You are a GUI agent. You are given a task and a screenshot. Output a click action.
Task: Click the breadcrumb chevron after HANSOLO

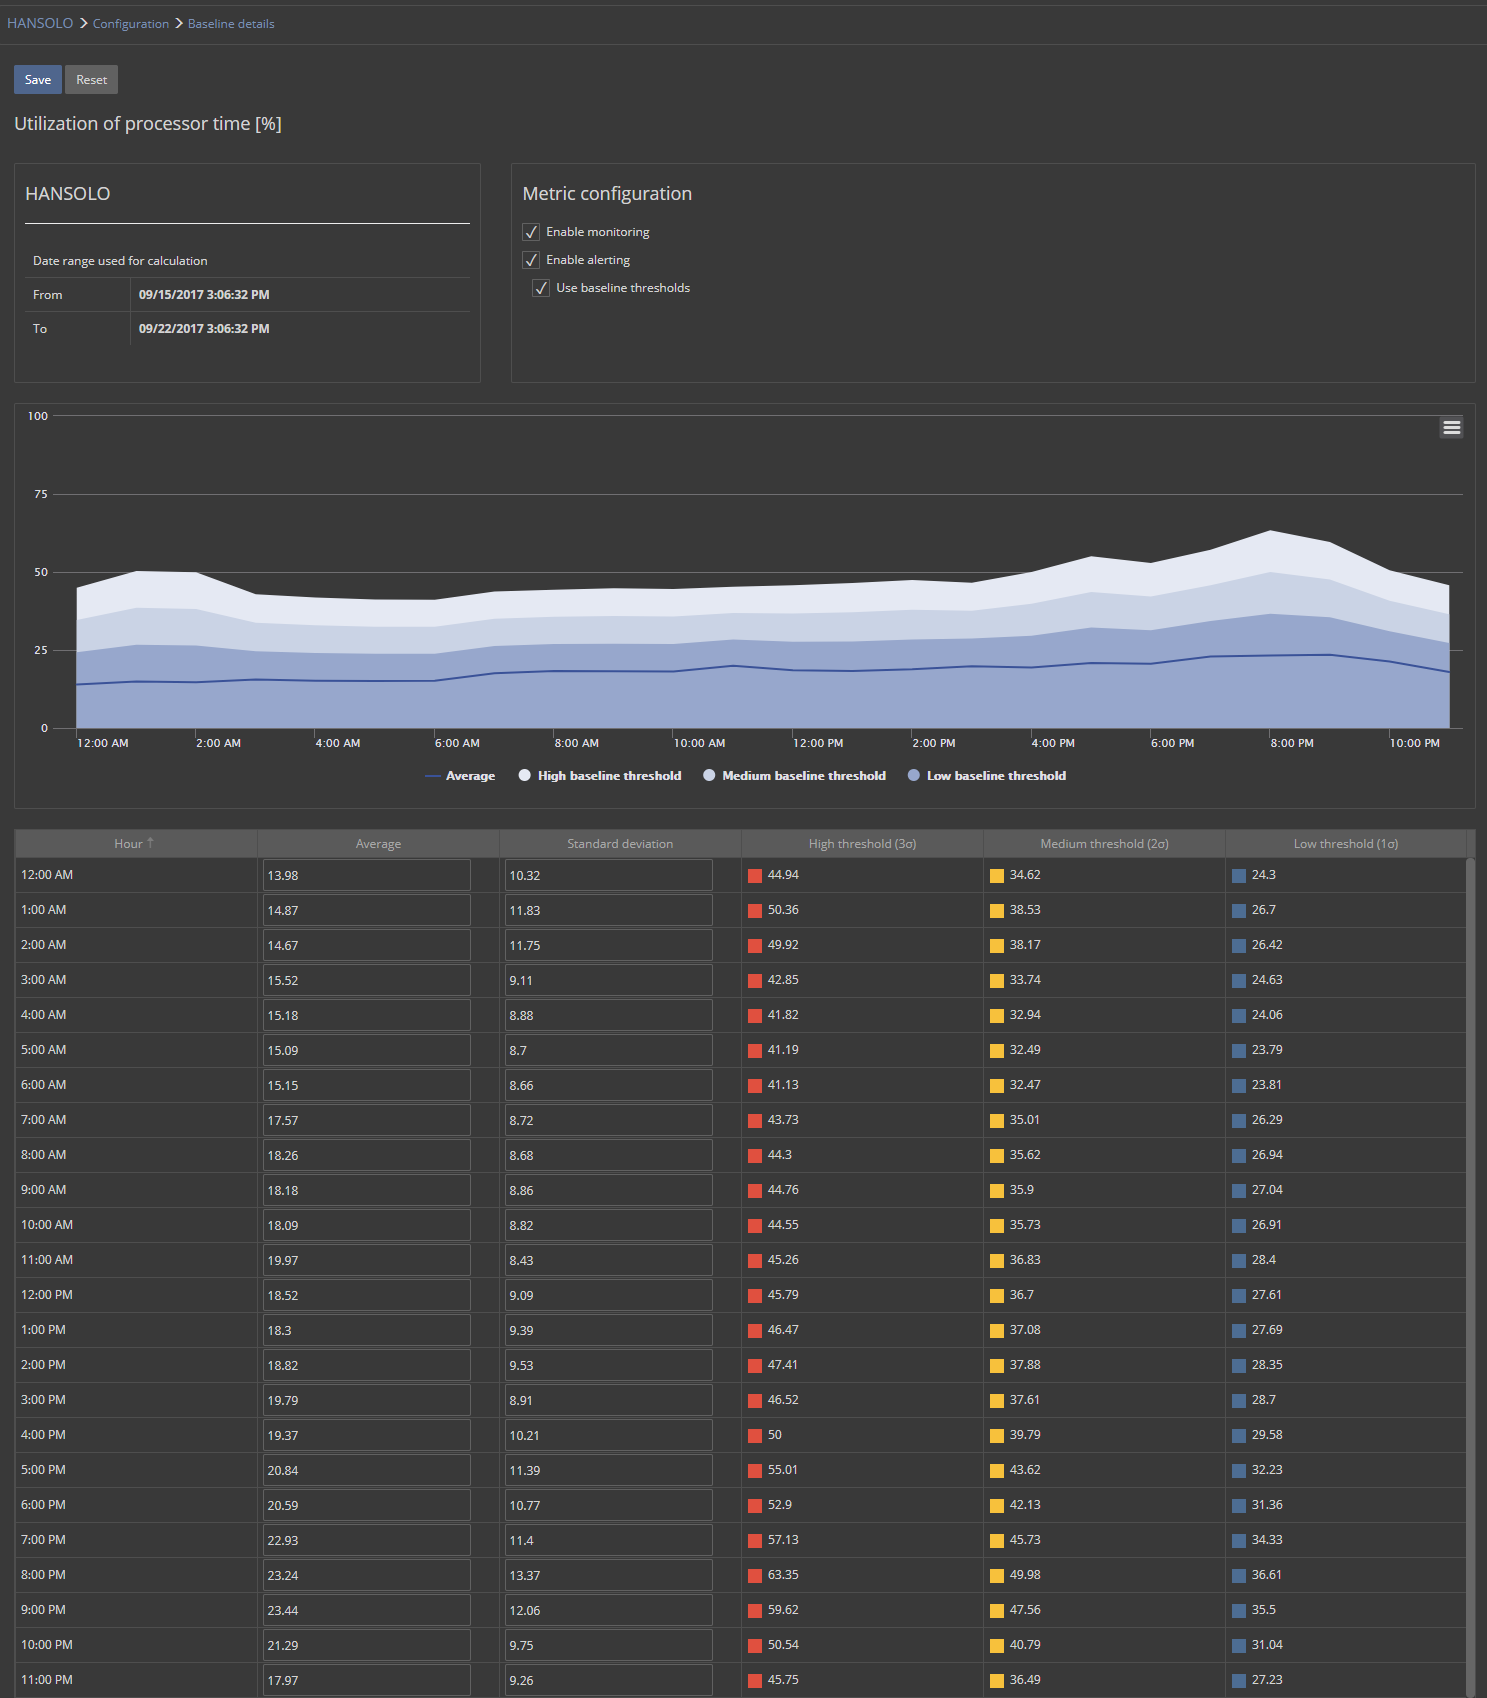[x=84, y=23]
